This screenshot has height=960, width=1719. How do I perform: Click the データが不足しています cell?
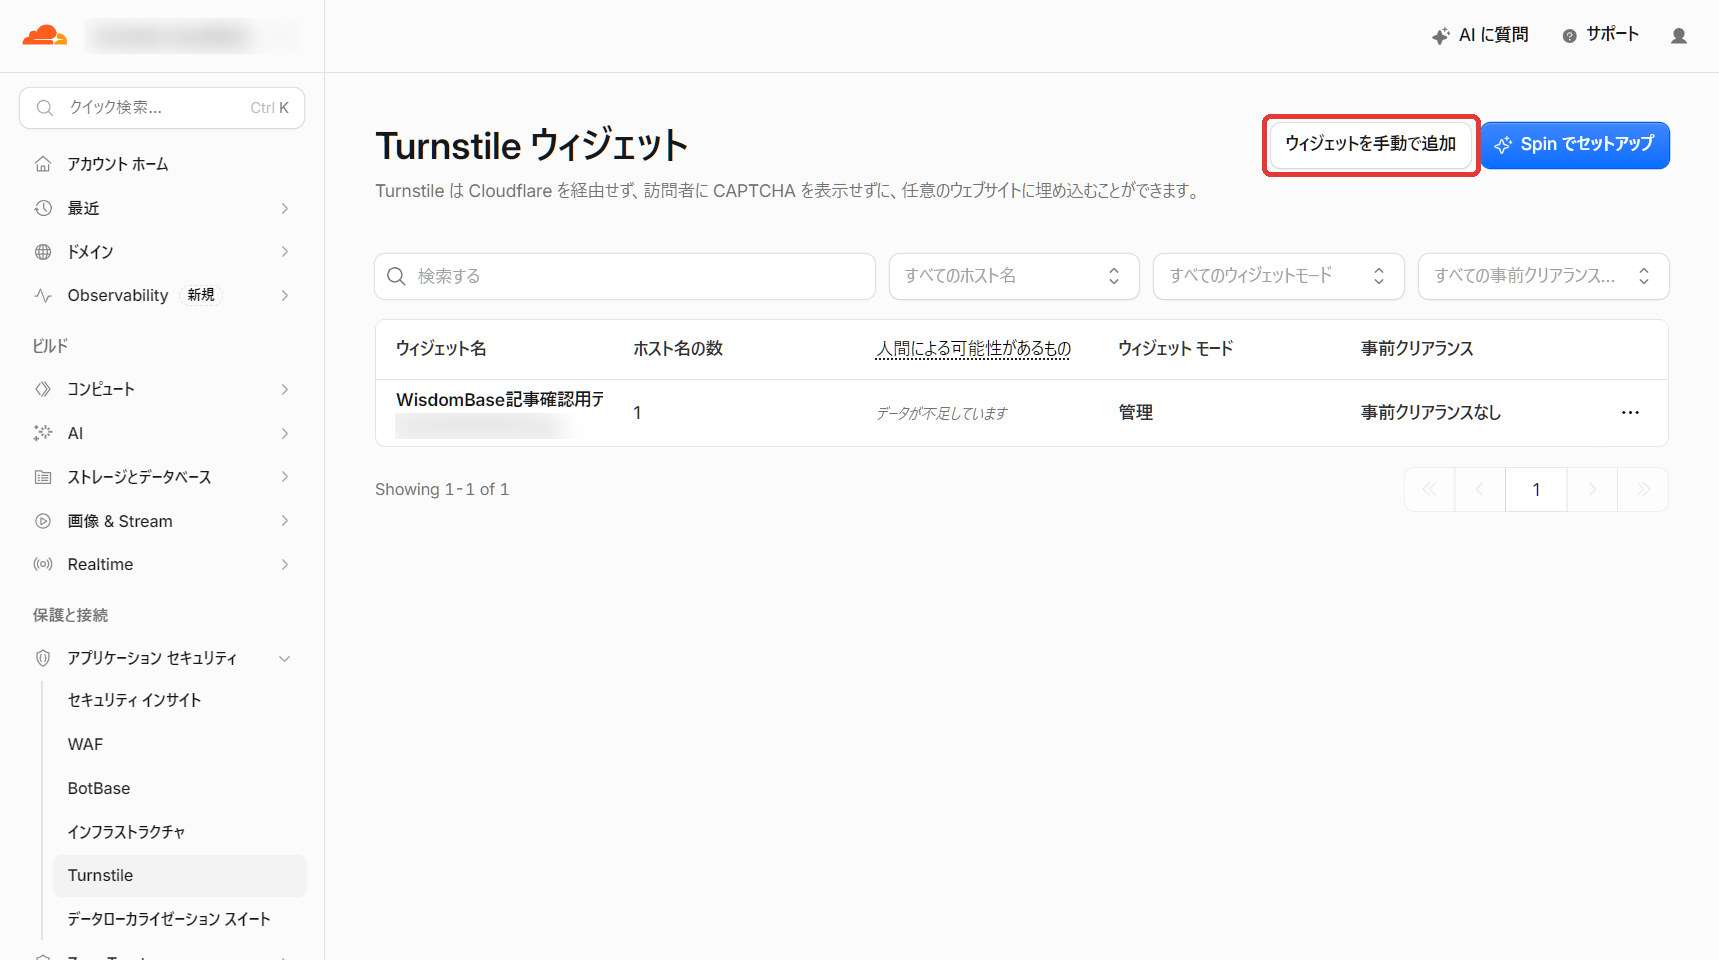tap(942, 413)
